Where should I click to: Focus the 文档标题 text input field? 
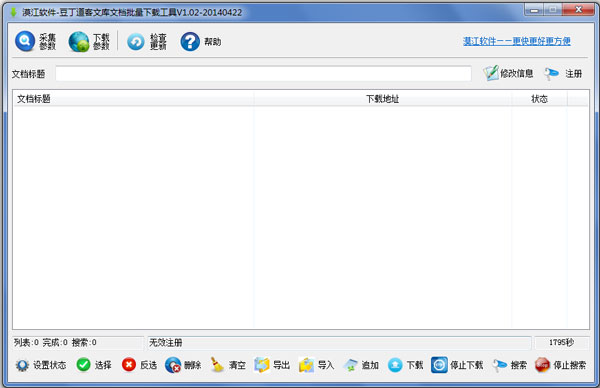coord(263,73)
